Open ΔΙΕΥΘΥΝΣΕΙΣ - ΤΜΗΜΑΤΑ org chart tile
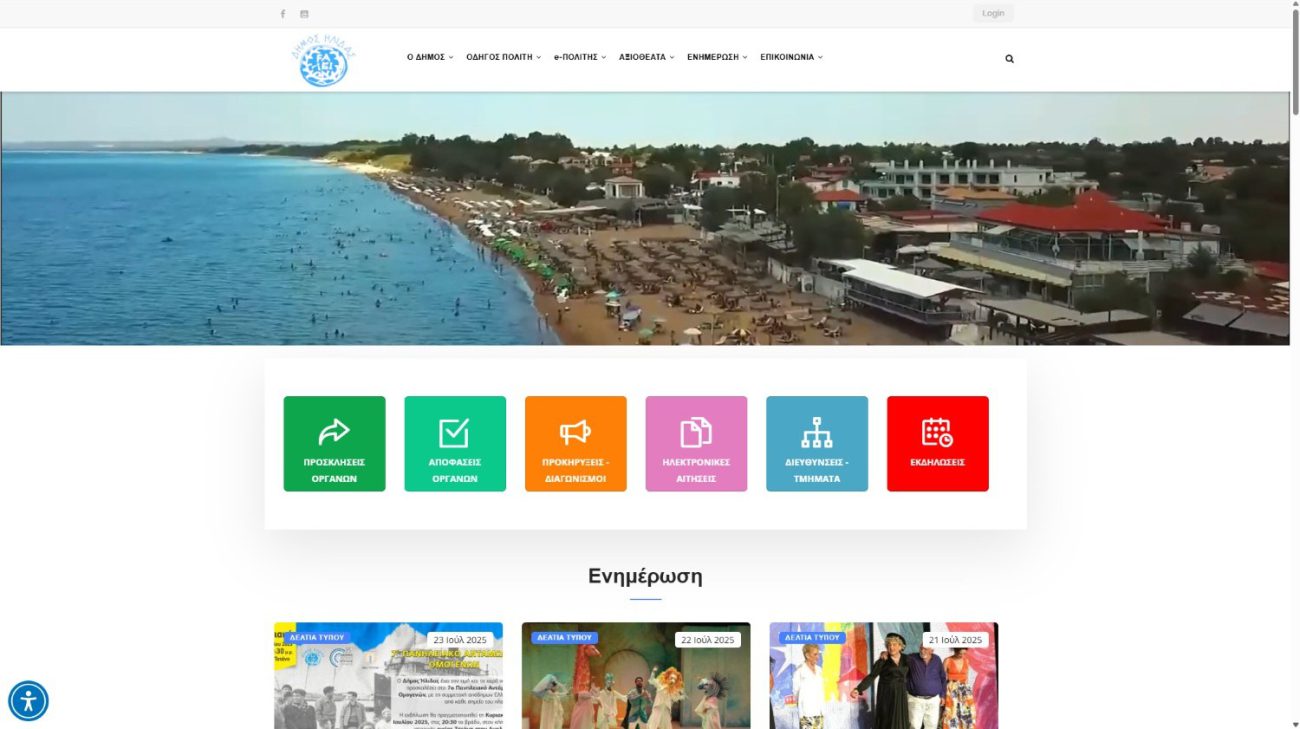 (817, 444)
